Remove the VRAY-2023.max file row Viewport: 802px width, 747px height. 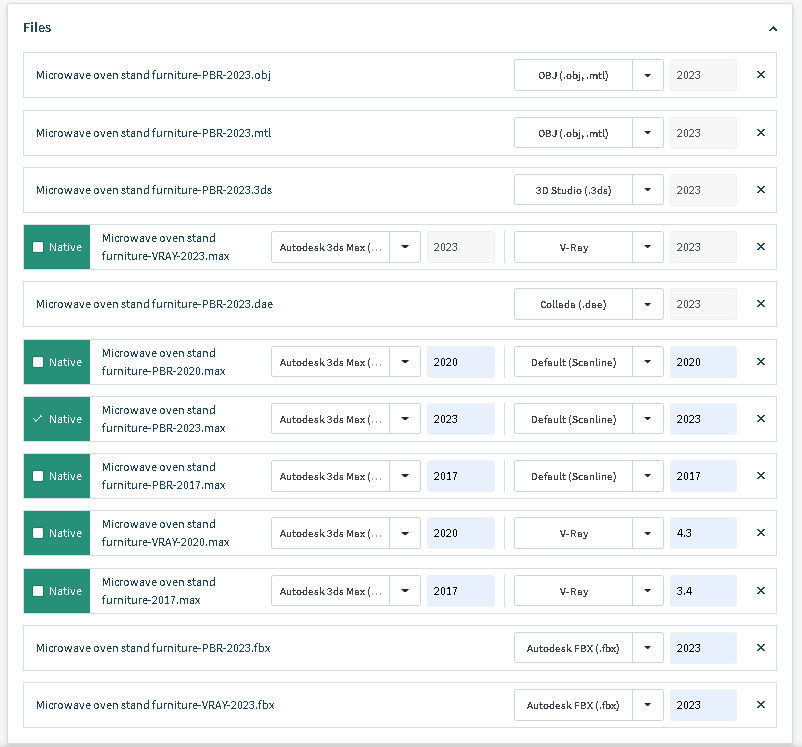tap(760, 247)
